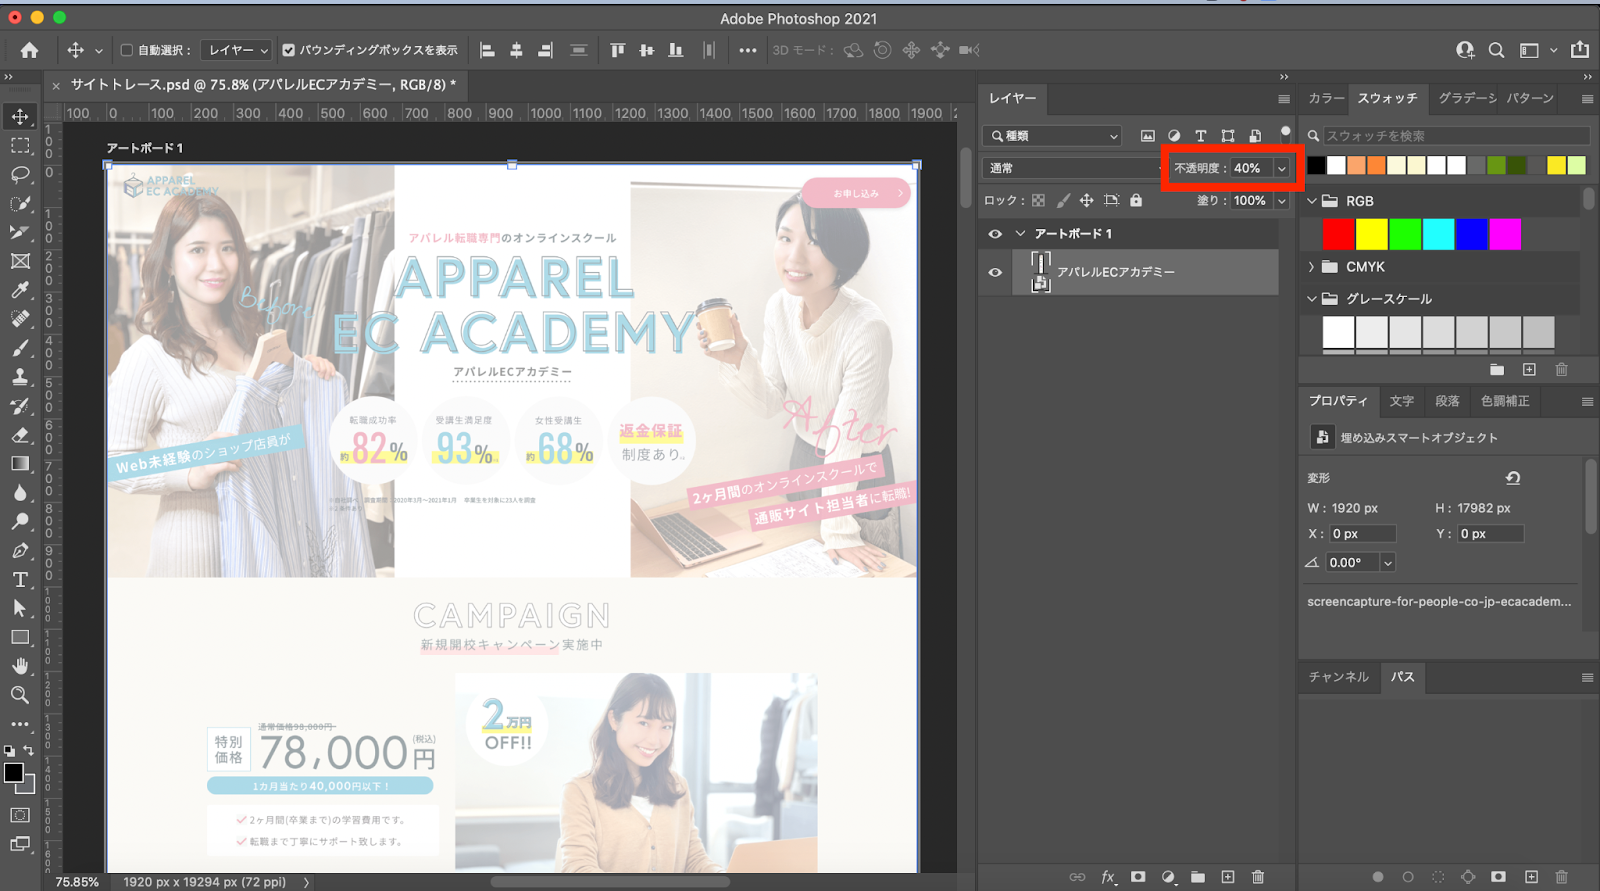Image resolution: width=1600 pixels, height=891 pixels.
Task: Delete layer with Layers trash icon
Action: (x=1258, y=877)
